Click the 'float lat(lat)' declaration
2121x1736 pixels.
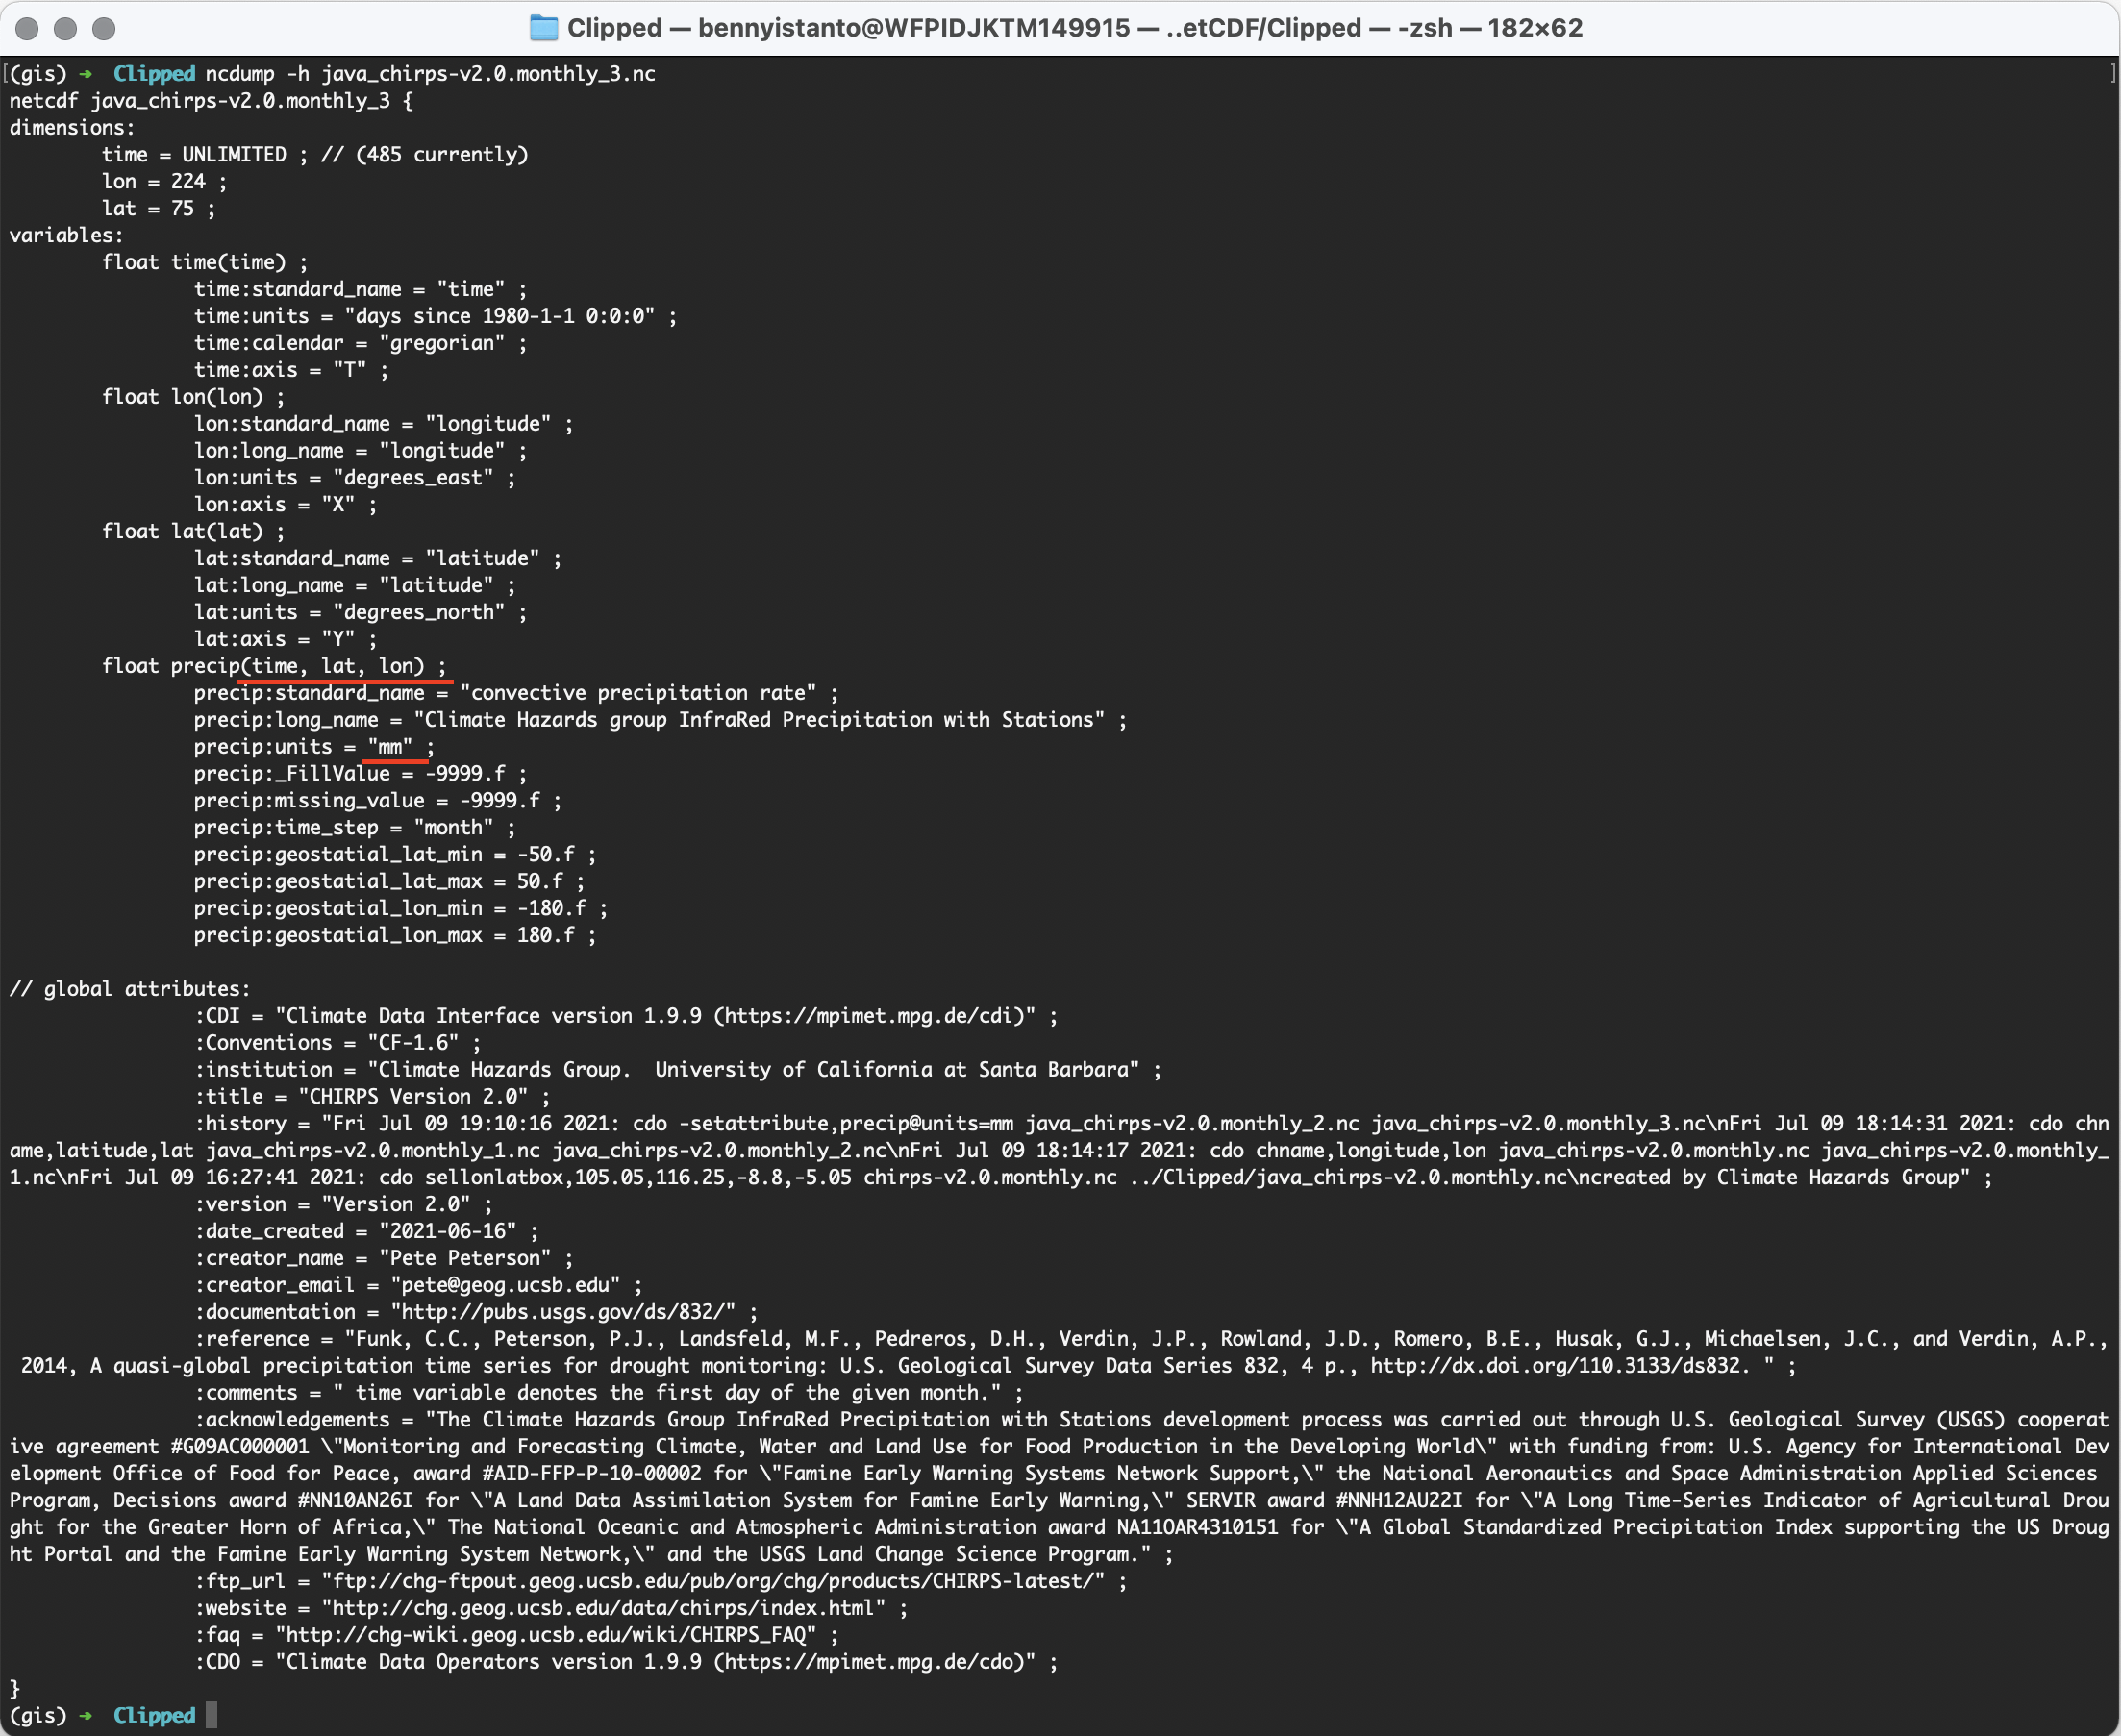tap(193, 532)
